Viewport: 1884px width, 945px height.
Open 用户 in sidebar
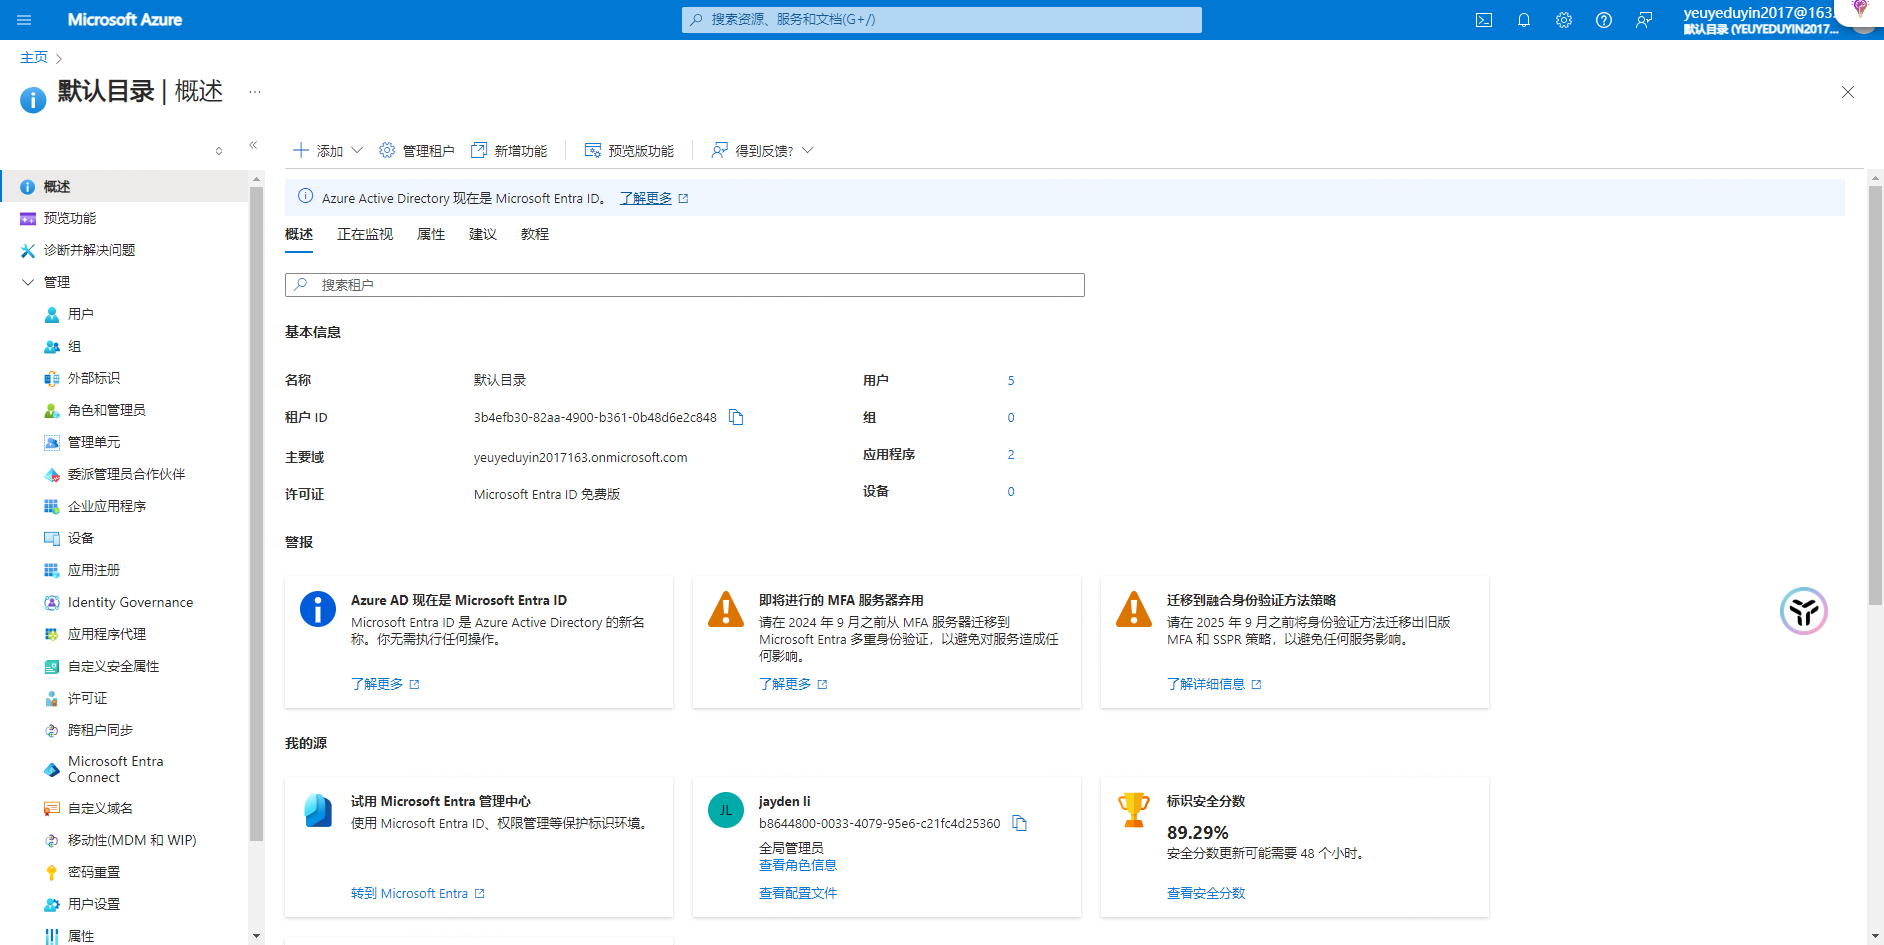point(80,314)
